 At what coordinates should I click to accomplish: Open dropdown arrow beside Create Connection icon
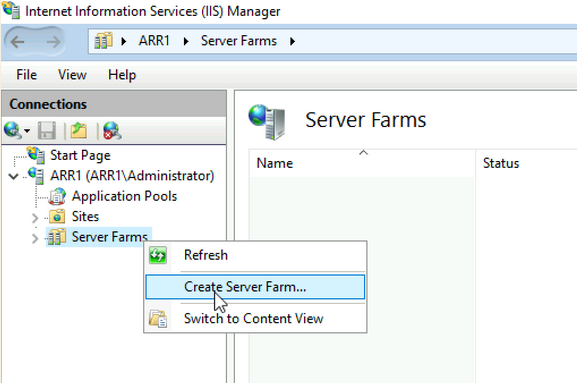pos(27,131)
